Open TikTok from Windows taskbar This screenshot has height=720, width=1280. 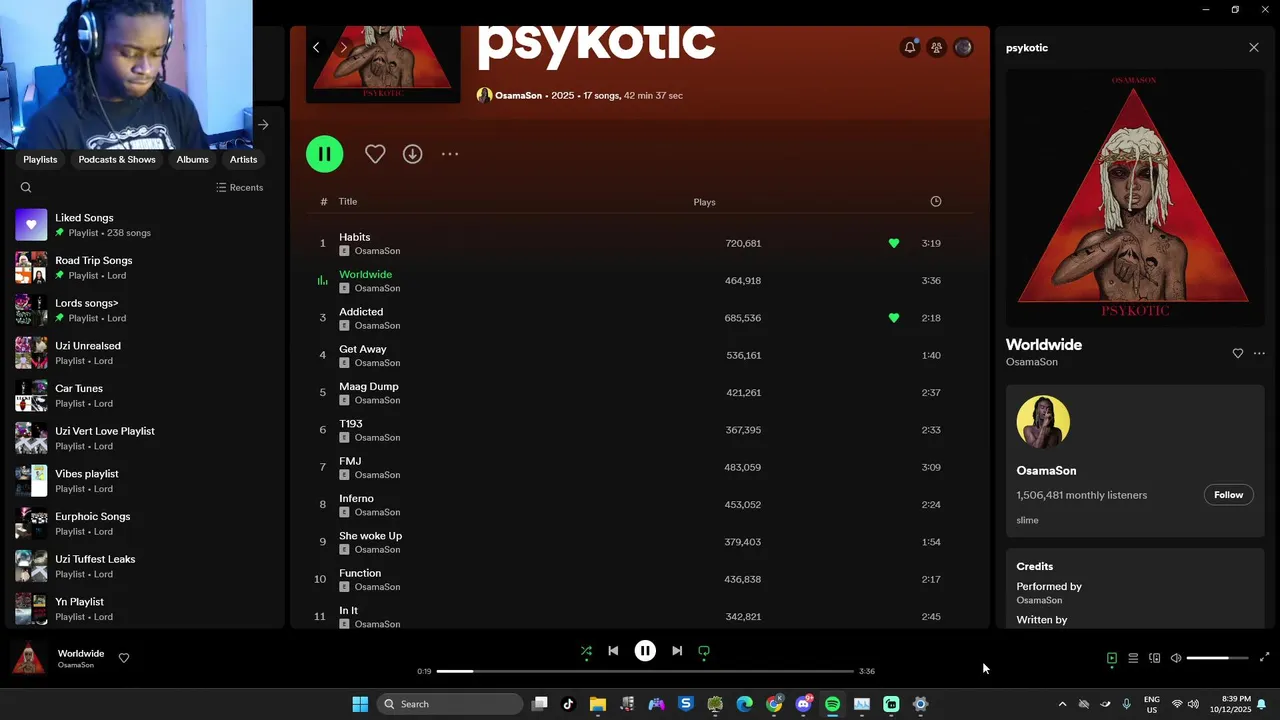pos(568,704)
